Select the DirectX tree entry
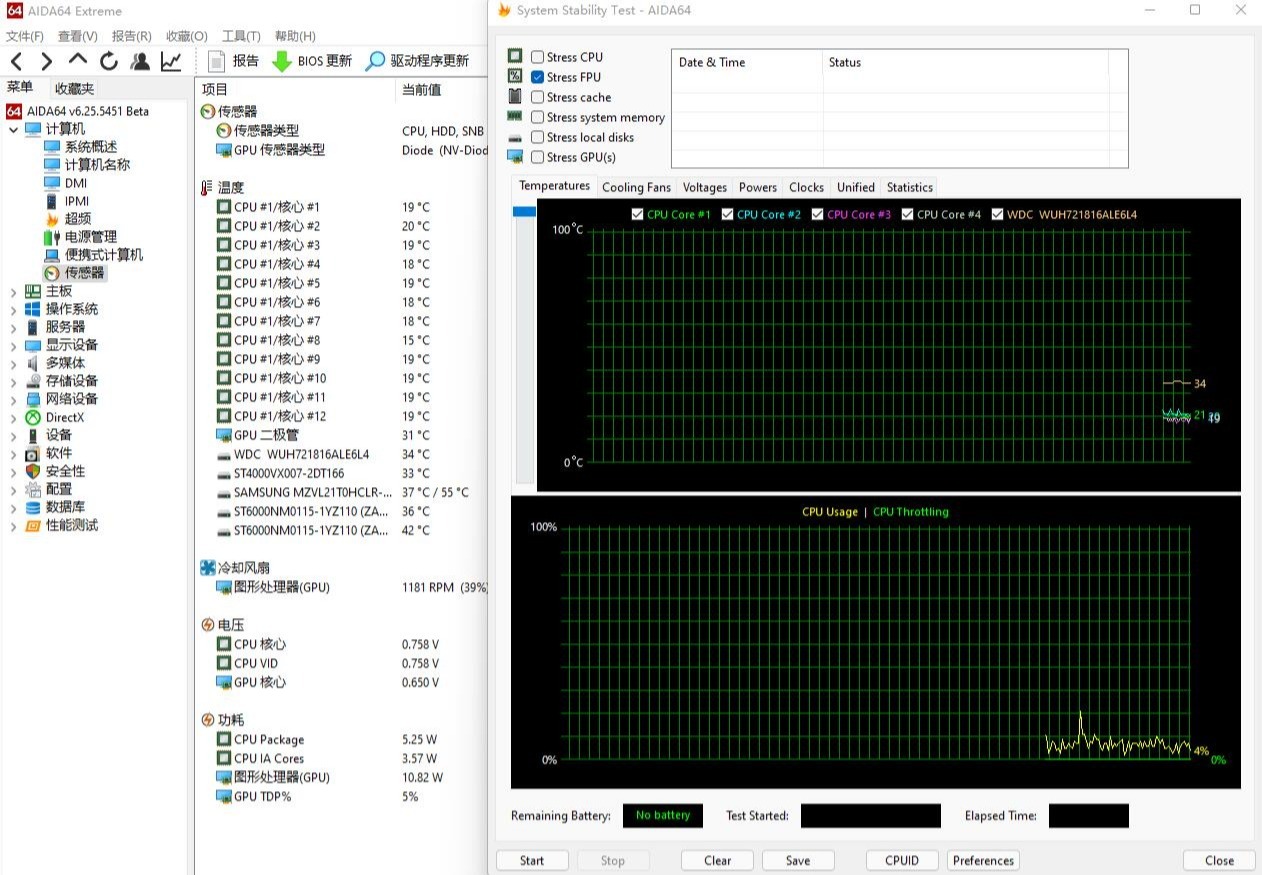Screen dimensions: 1262x875 (65, 417)
